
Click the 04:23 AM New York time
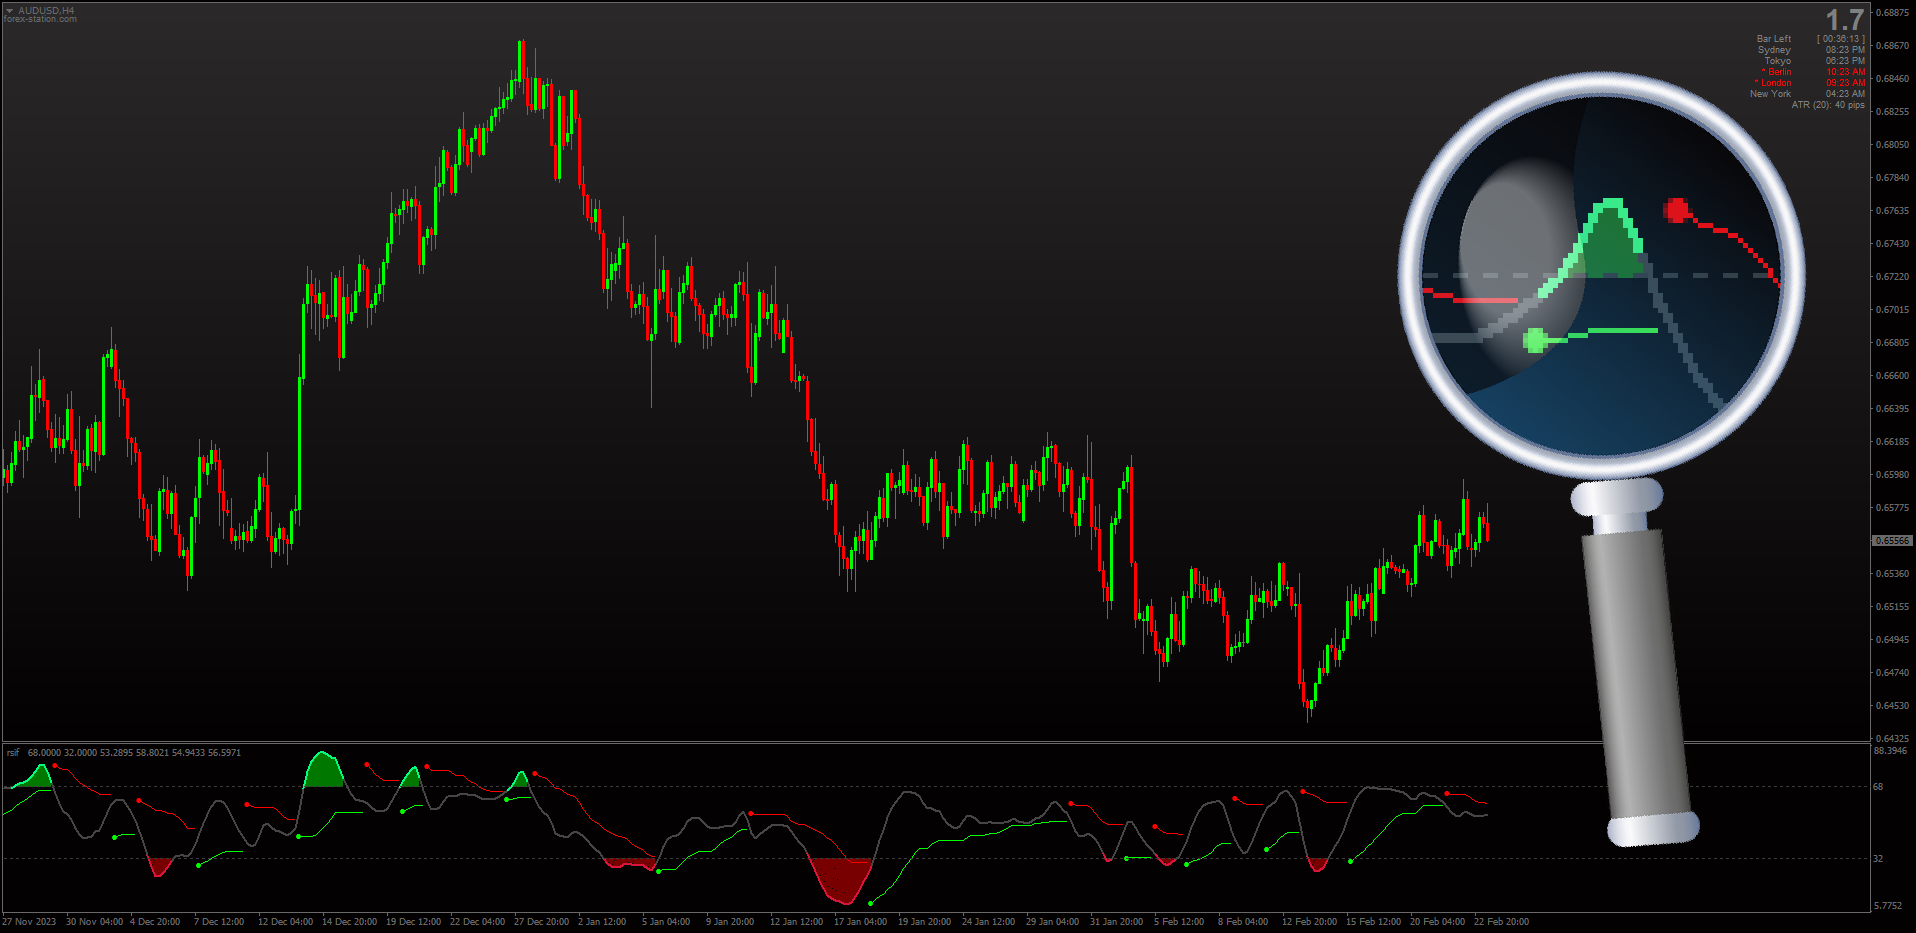tap(1845, 94)
